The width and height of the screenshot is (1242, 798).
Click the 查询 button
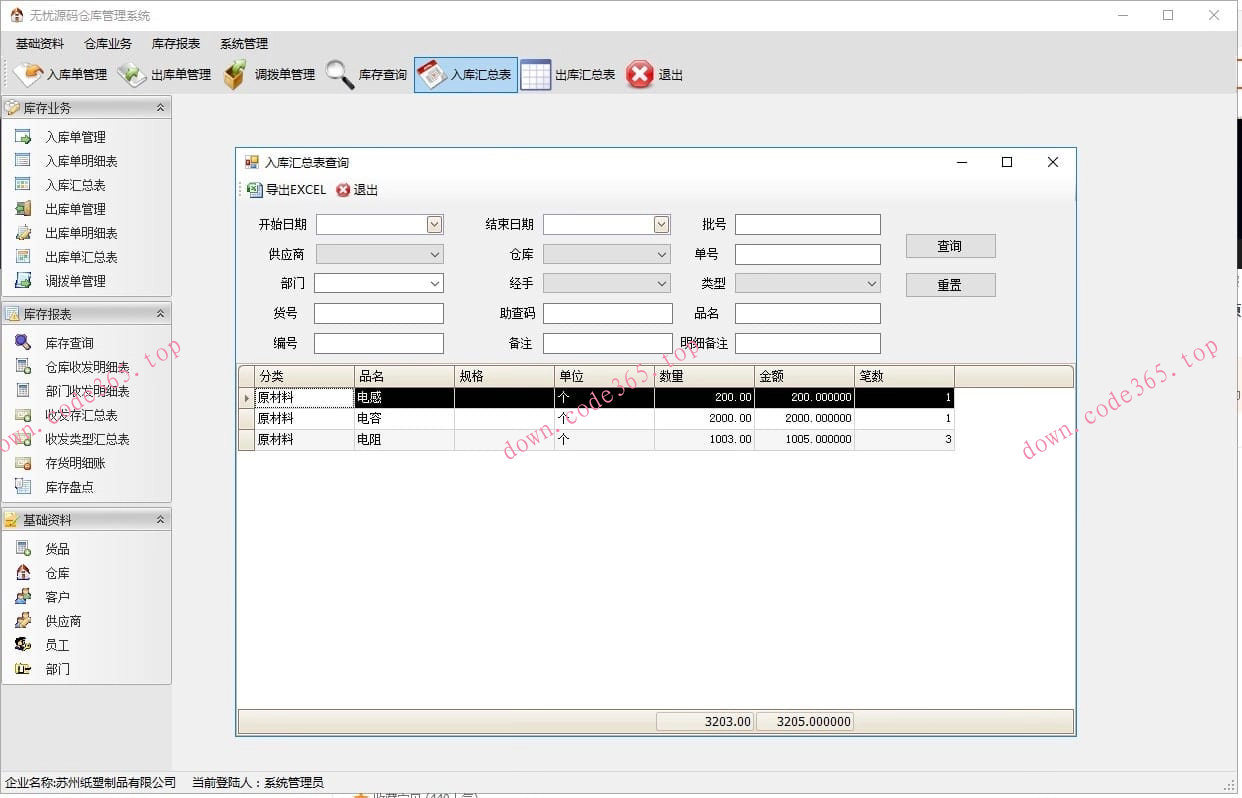click(950, 246)
